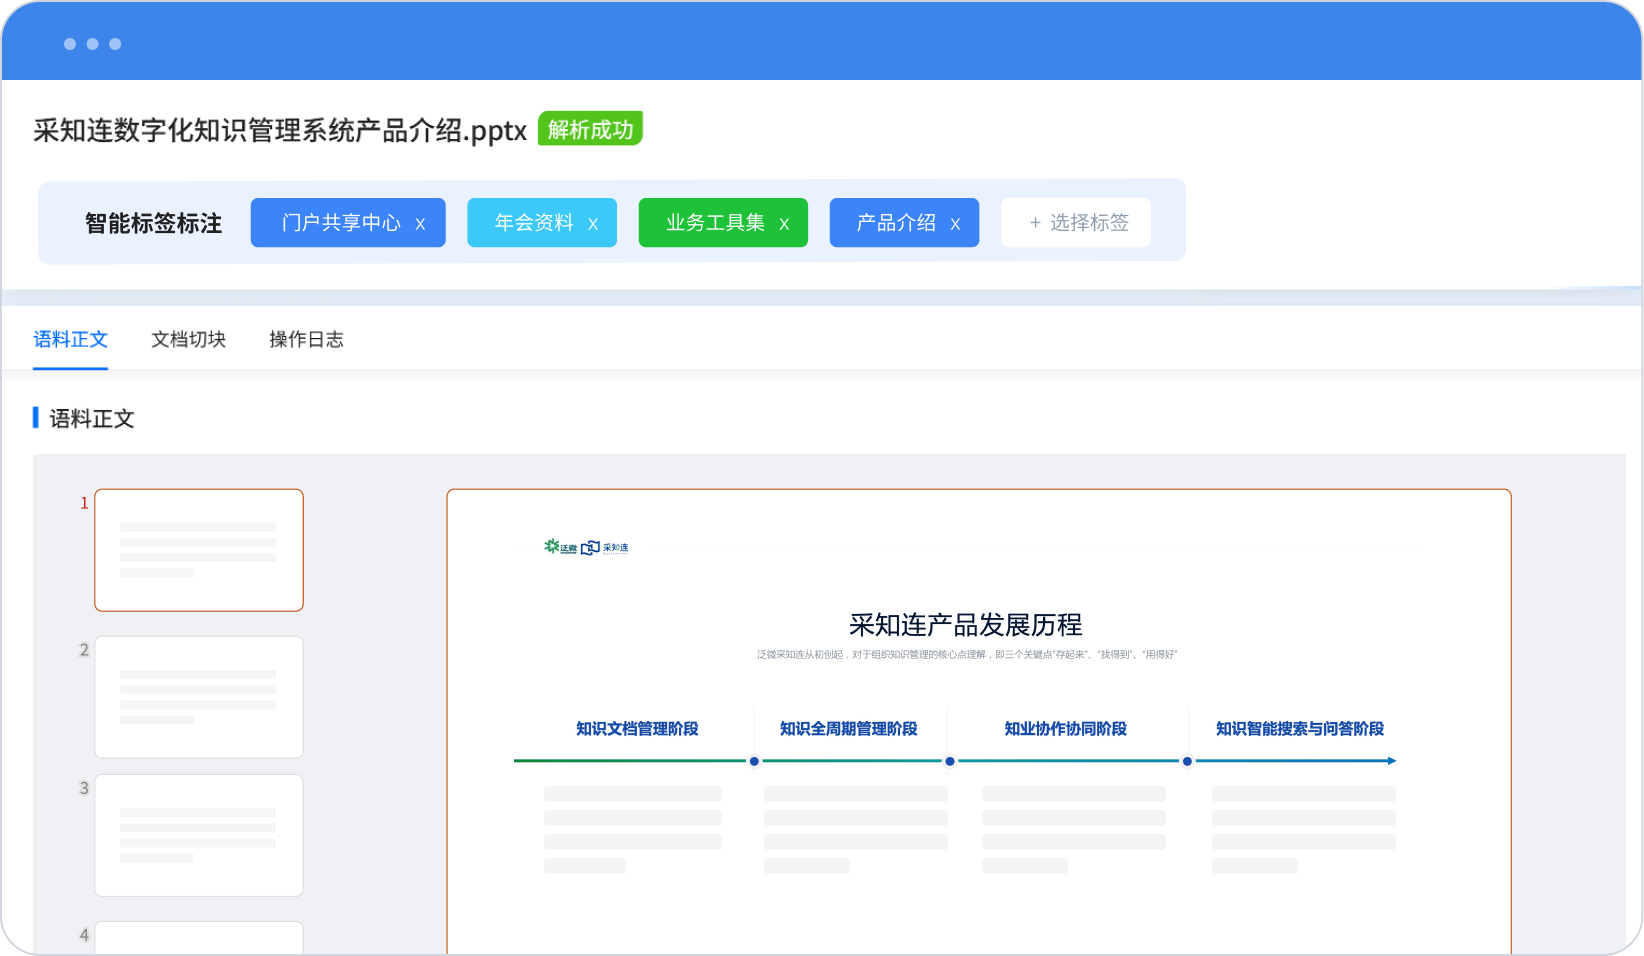Select slide thumbnail 1
The height and width of the screenshot is (956, 1644).
click(199, 550)
